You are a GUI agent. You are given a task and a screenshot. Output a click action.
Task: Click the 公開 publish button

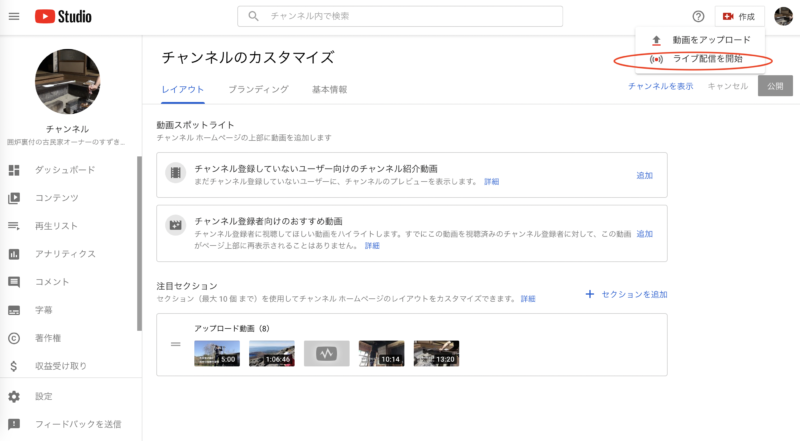click(775, 86)
